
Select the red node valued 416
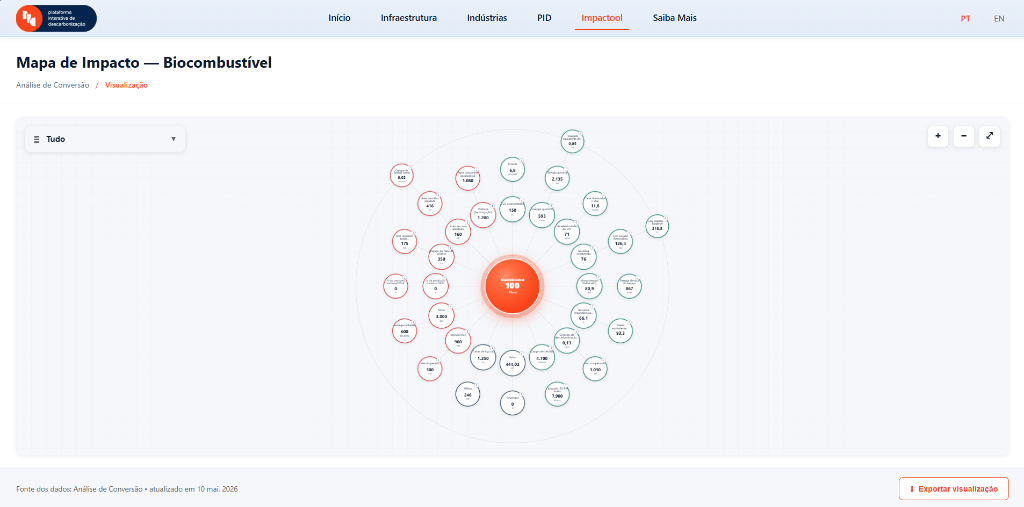(x=430, y=203)
